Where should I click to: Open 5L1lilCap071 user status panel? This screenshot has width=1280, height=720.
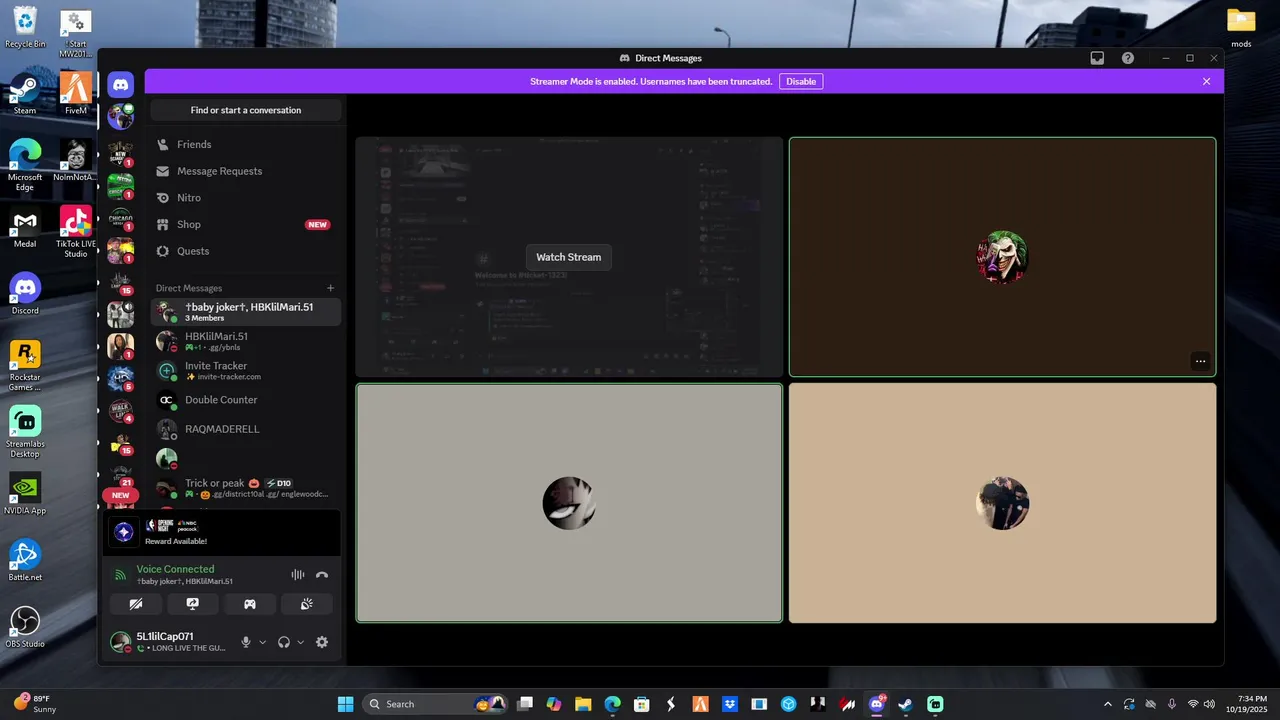168,642
